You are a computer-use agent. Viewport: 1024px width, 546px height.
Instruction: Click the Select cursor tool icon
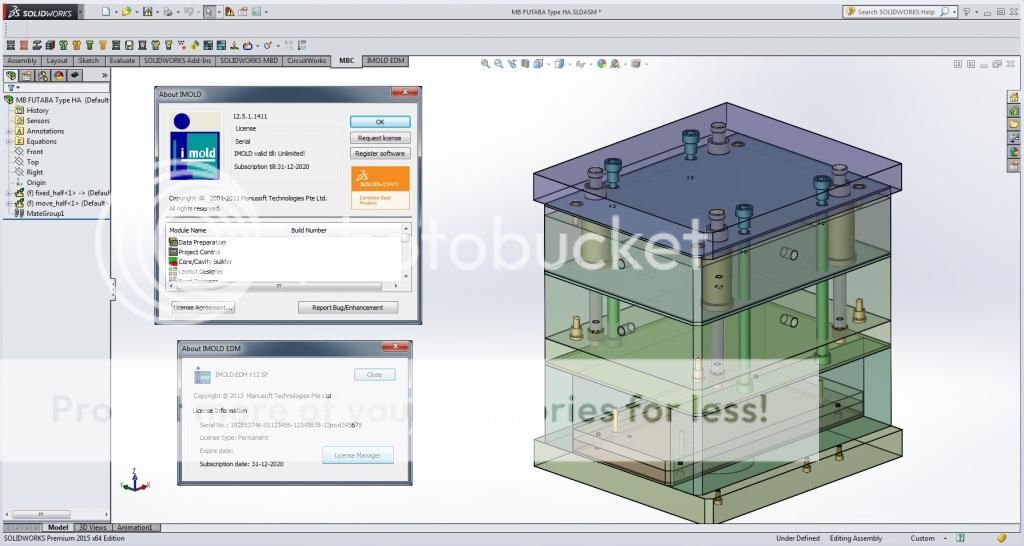pyautogui.click(x=209, y=11)
